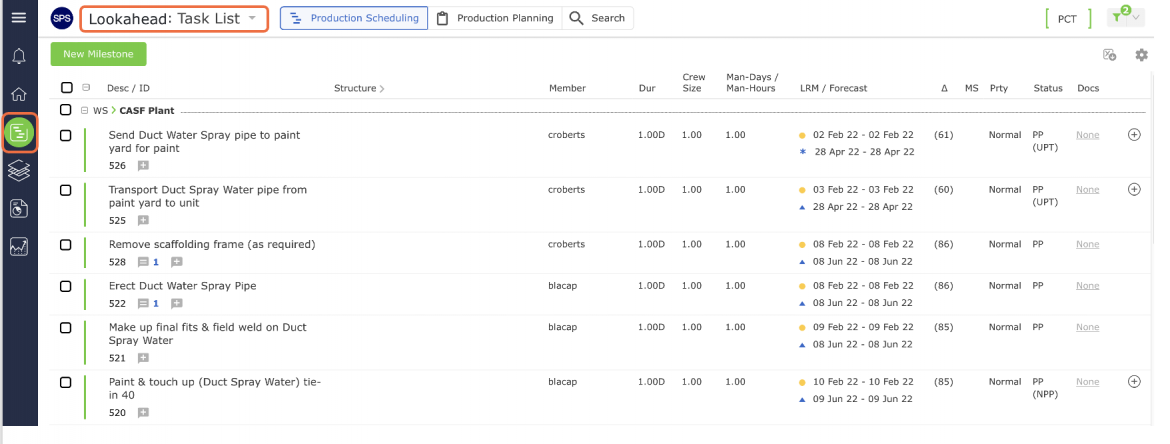
Task: Switch to Production Planning tab
Action: [495, 18]
